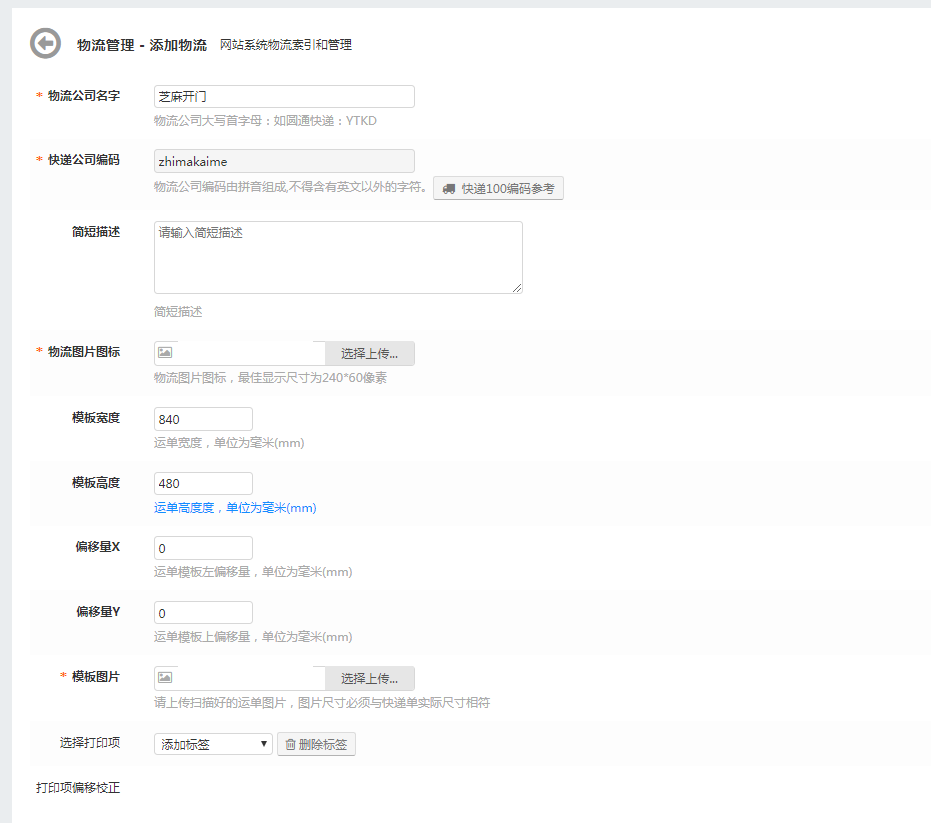The width and height of the screenshot is (931, 823).
Task: Click the back arrow icon
Action: [45, 44]
